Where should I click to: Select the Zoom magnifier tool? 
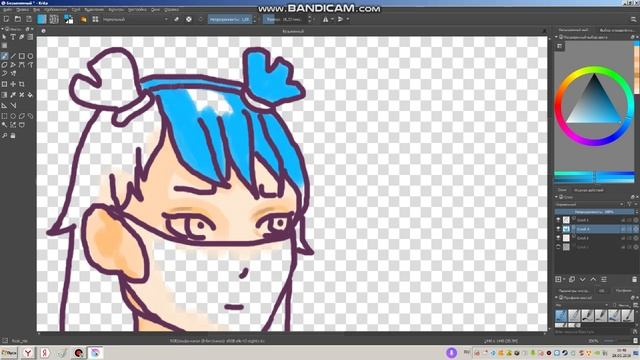pos(4,136)
